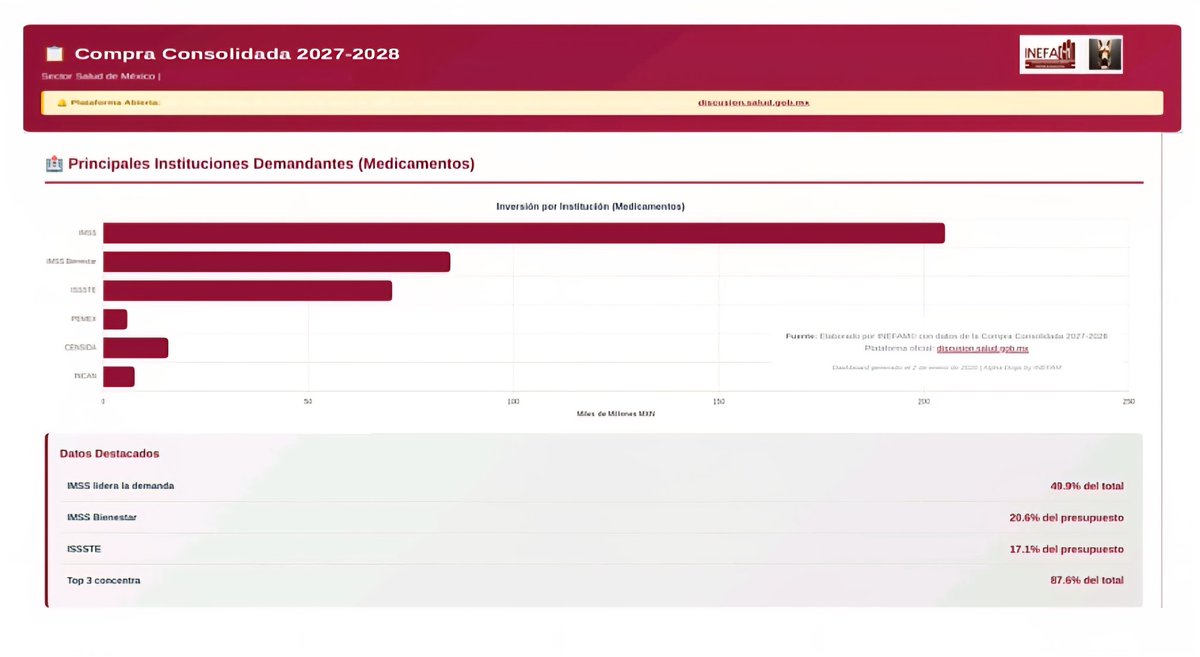Open Plataforma oficial discusion.salud.gob.mx link under chart
The width and height of the screenshot is (1200, 657).
982,348
